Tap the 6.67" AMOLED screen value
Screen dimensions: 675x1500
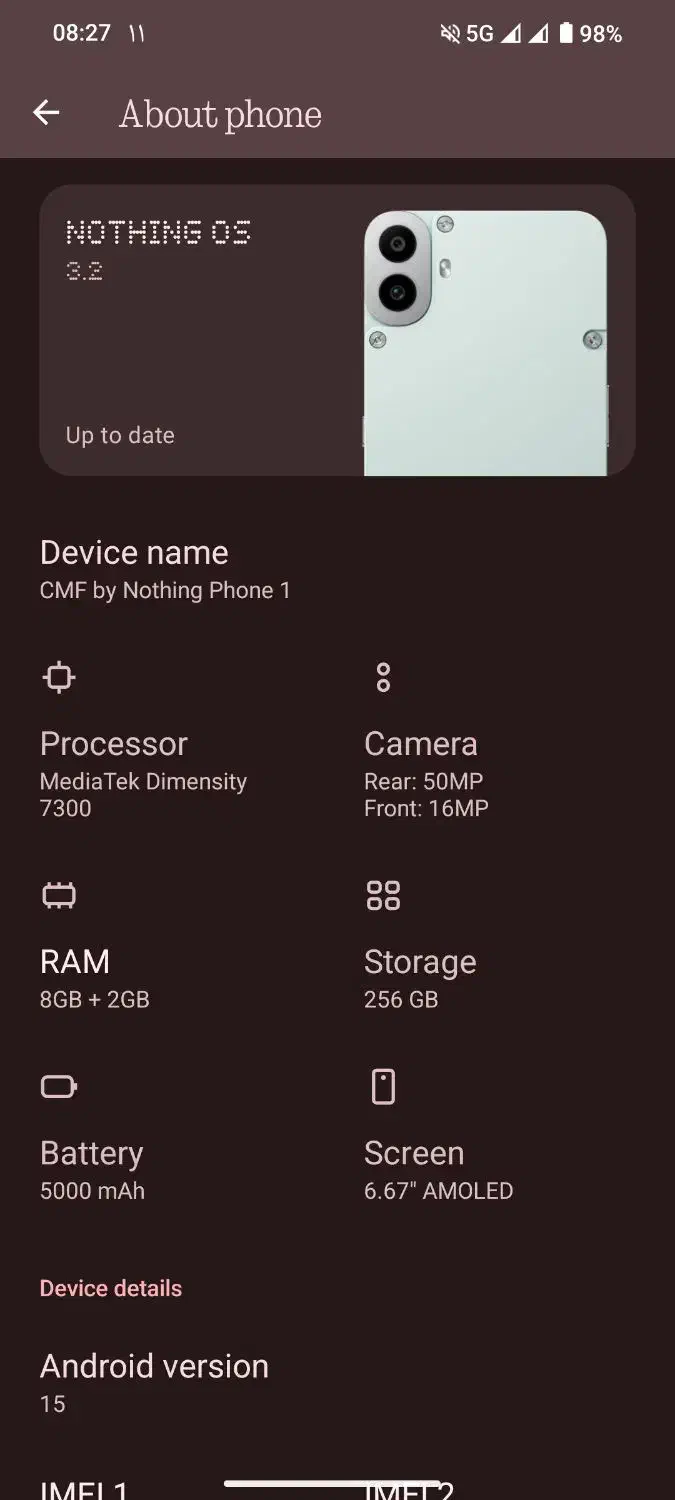438,1191
